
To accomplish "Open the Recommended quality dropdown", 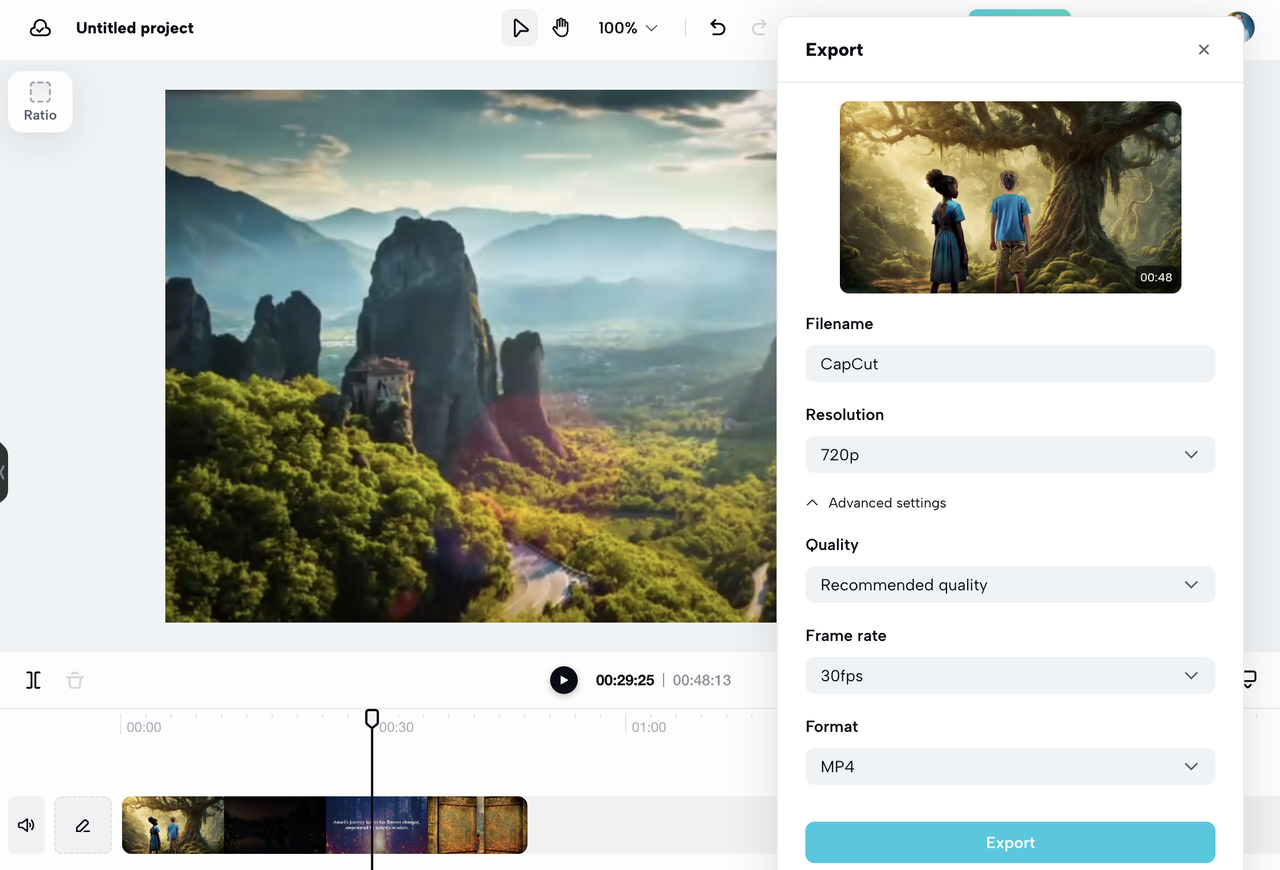I will click(x=1010, y=585).
